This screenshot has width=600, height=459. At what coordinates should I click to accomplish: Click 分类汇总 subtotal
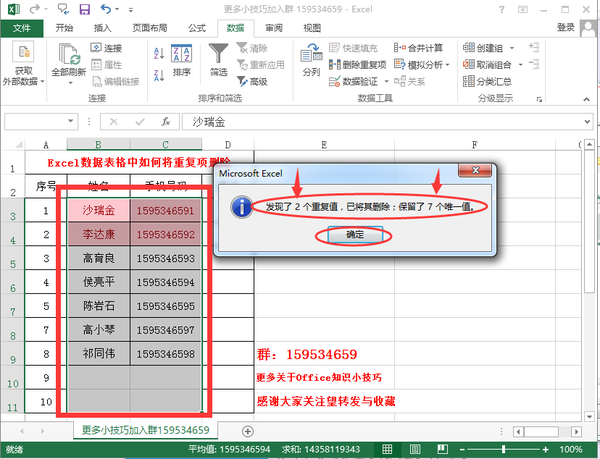pos(487,81)
